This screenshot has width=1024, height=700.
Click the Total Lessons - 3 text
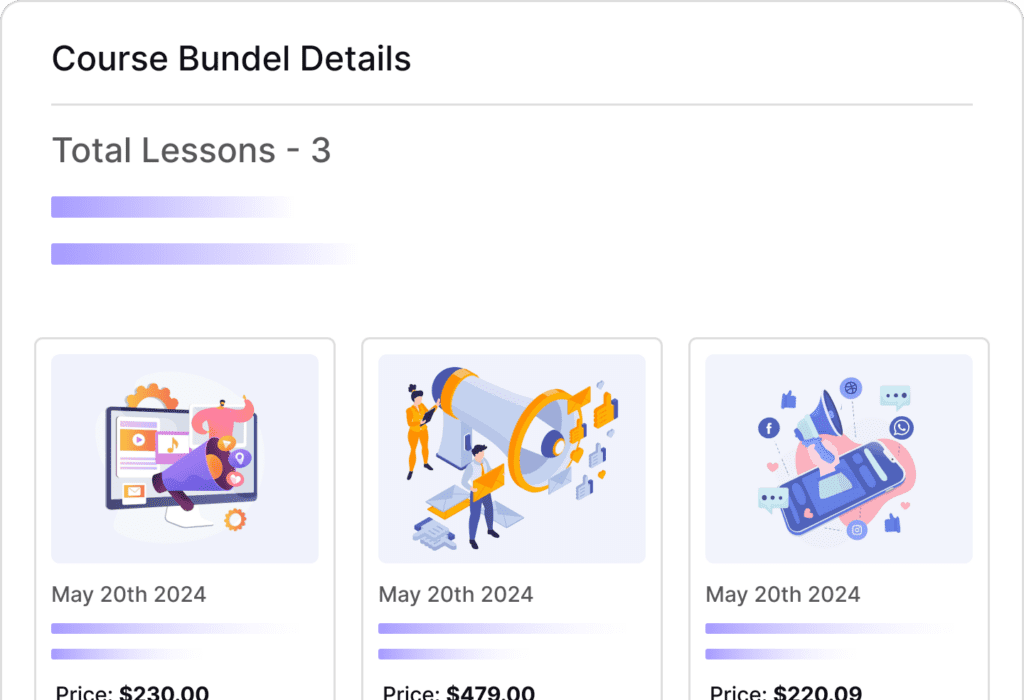(191, 150)
